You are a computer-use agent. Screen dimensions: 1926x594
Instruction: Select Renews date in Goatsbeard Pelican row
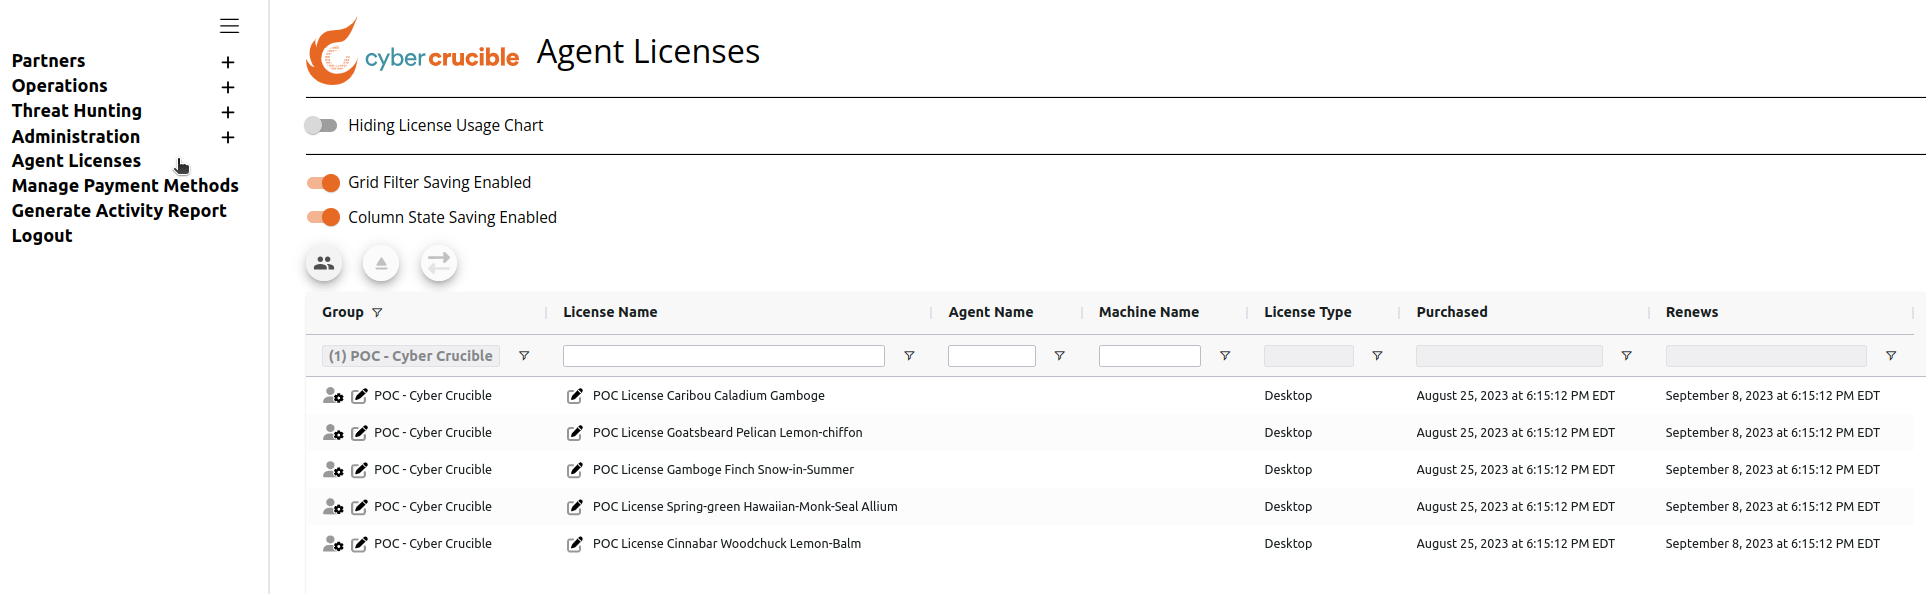point(1773,433)
